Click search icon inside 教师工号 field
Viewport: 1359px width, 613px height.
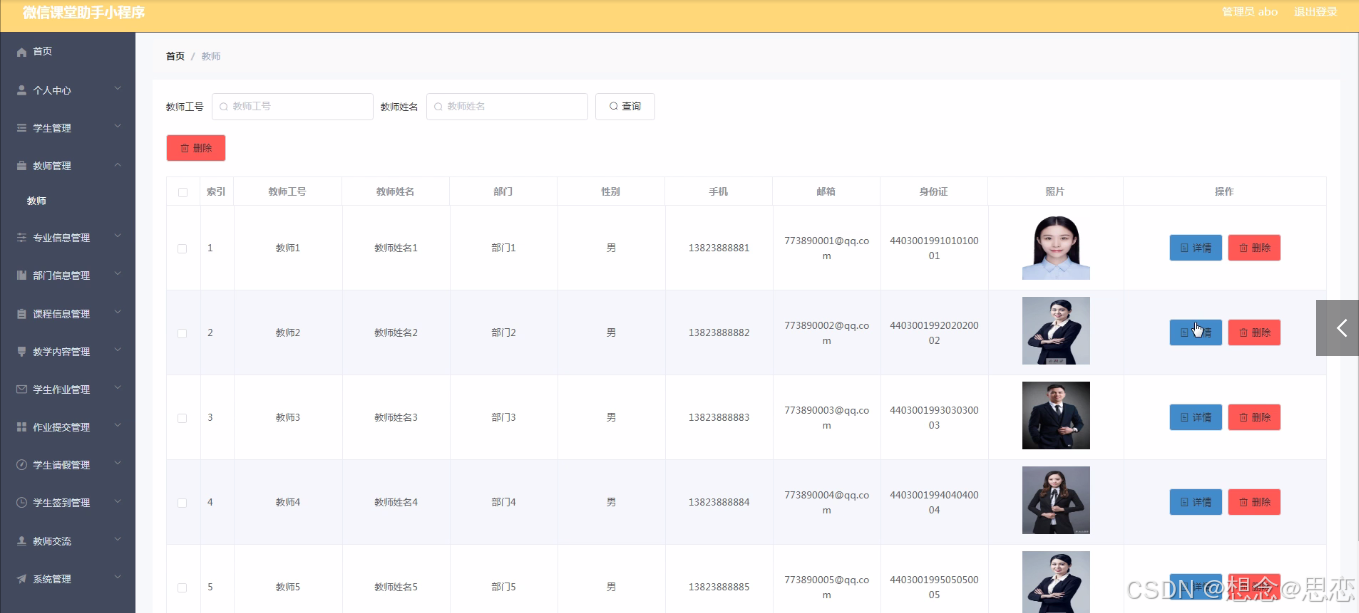click(223, 106)
